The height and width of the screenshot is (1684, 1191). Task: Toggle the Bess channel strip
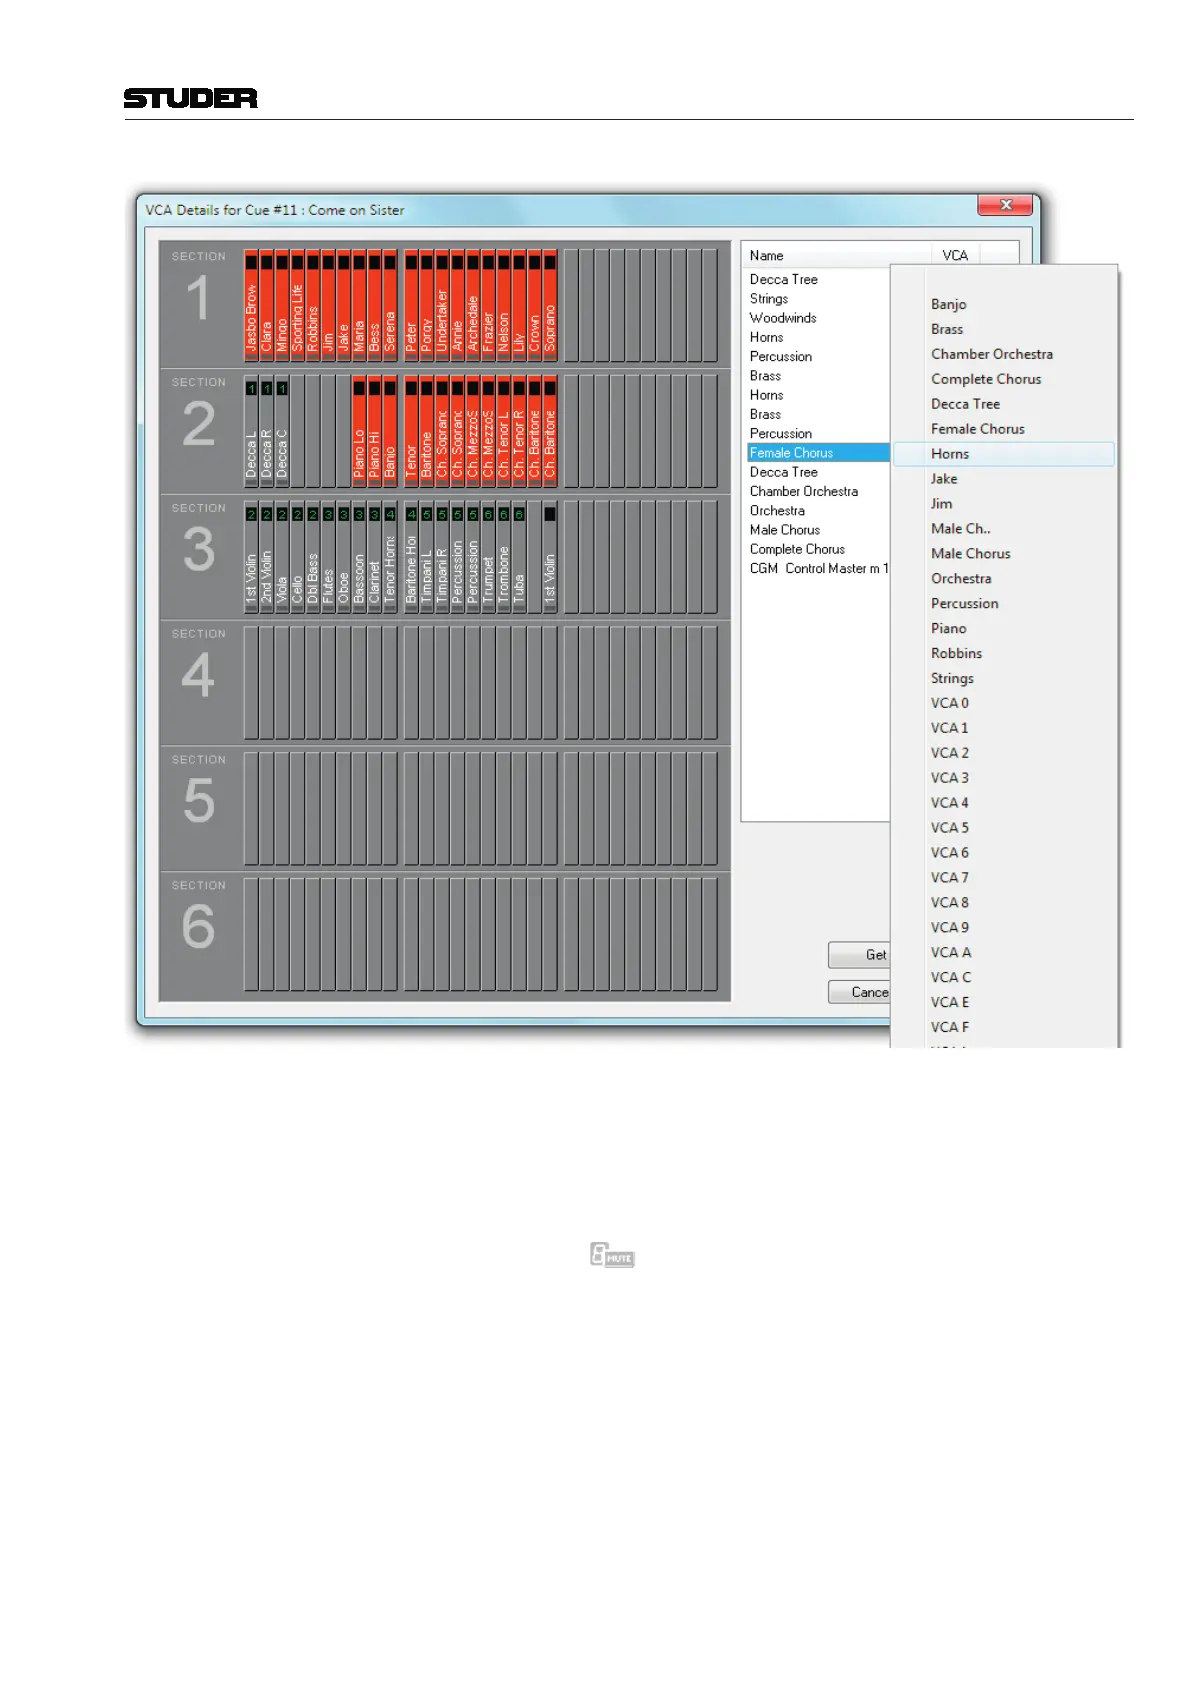[x=374, y=305]
